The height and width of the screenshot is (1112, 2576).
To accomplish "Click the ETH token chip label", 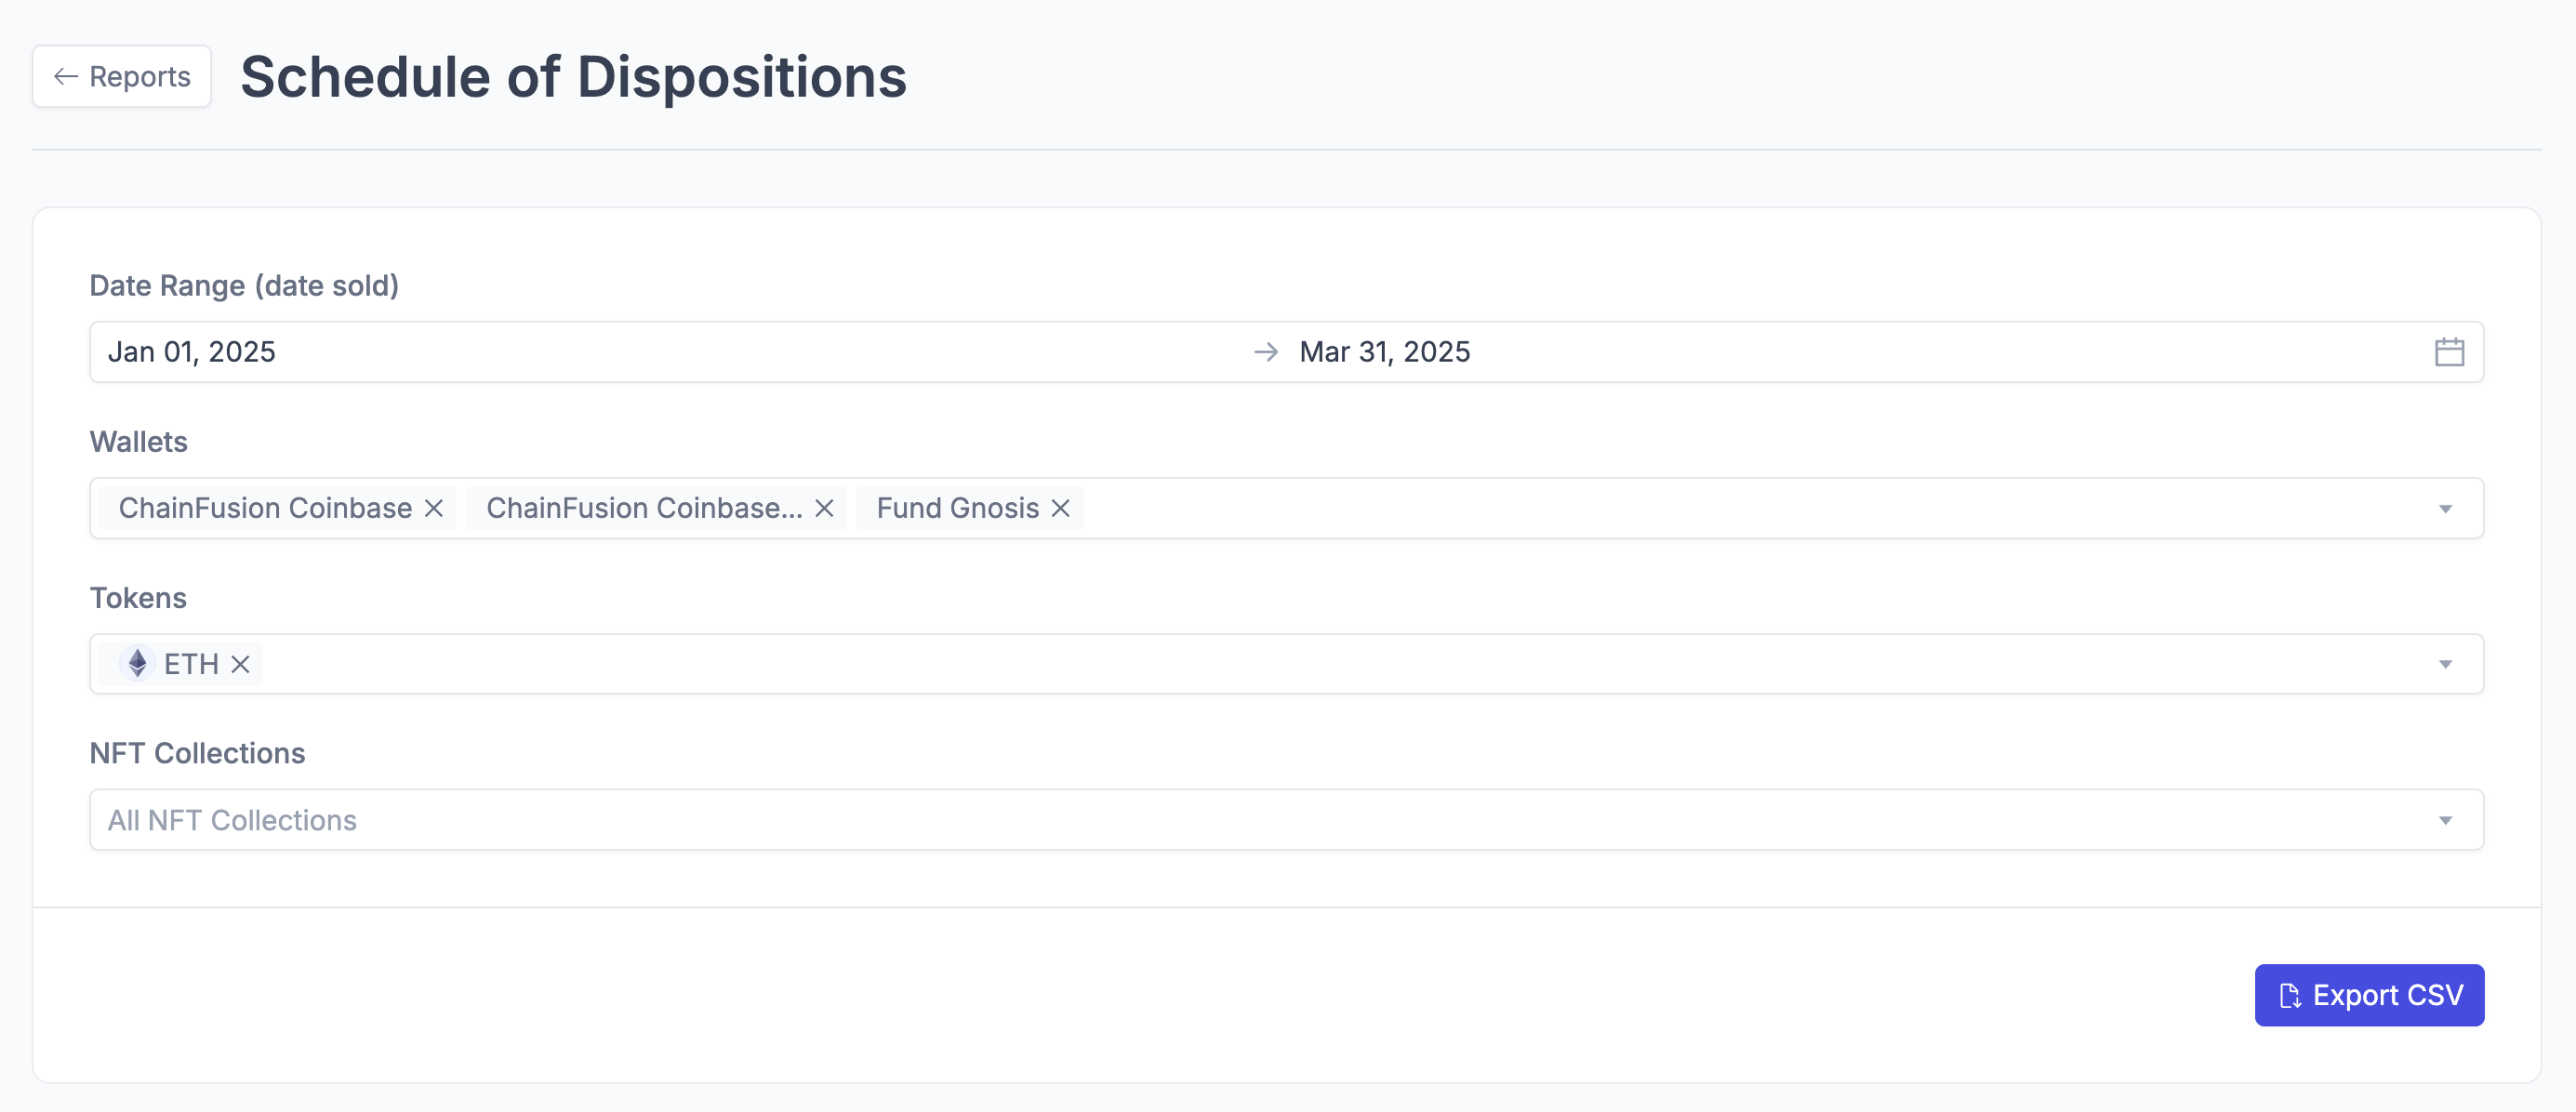I will (191, 664).
